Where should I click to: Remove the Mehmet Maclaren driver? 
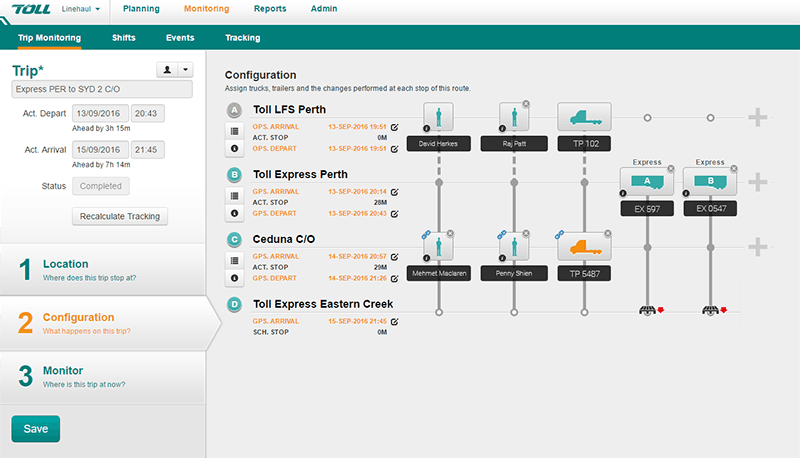pyautogui.click(x=451, y=233)
